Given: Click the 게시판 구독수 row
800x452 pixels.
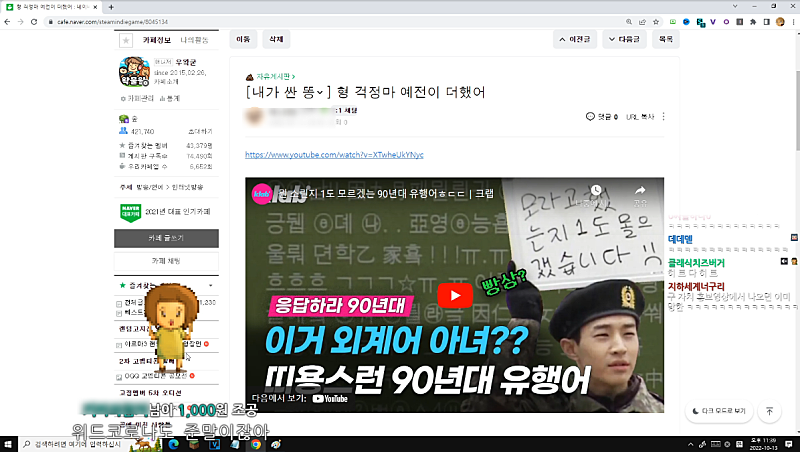Looking at the screenshot, I should (x=166, y=156).
